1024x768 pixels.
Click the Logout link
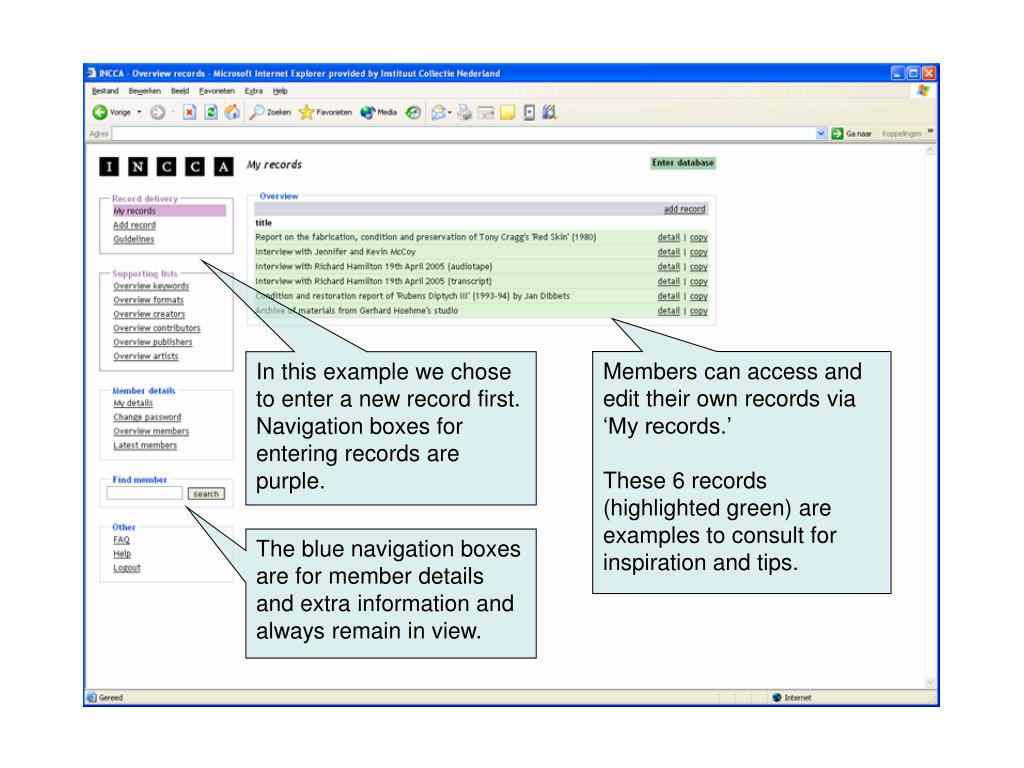127,568
